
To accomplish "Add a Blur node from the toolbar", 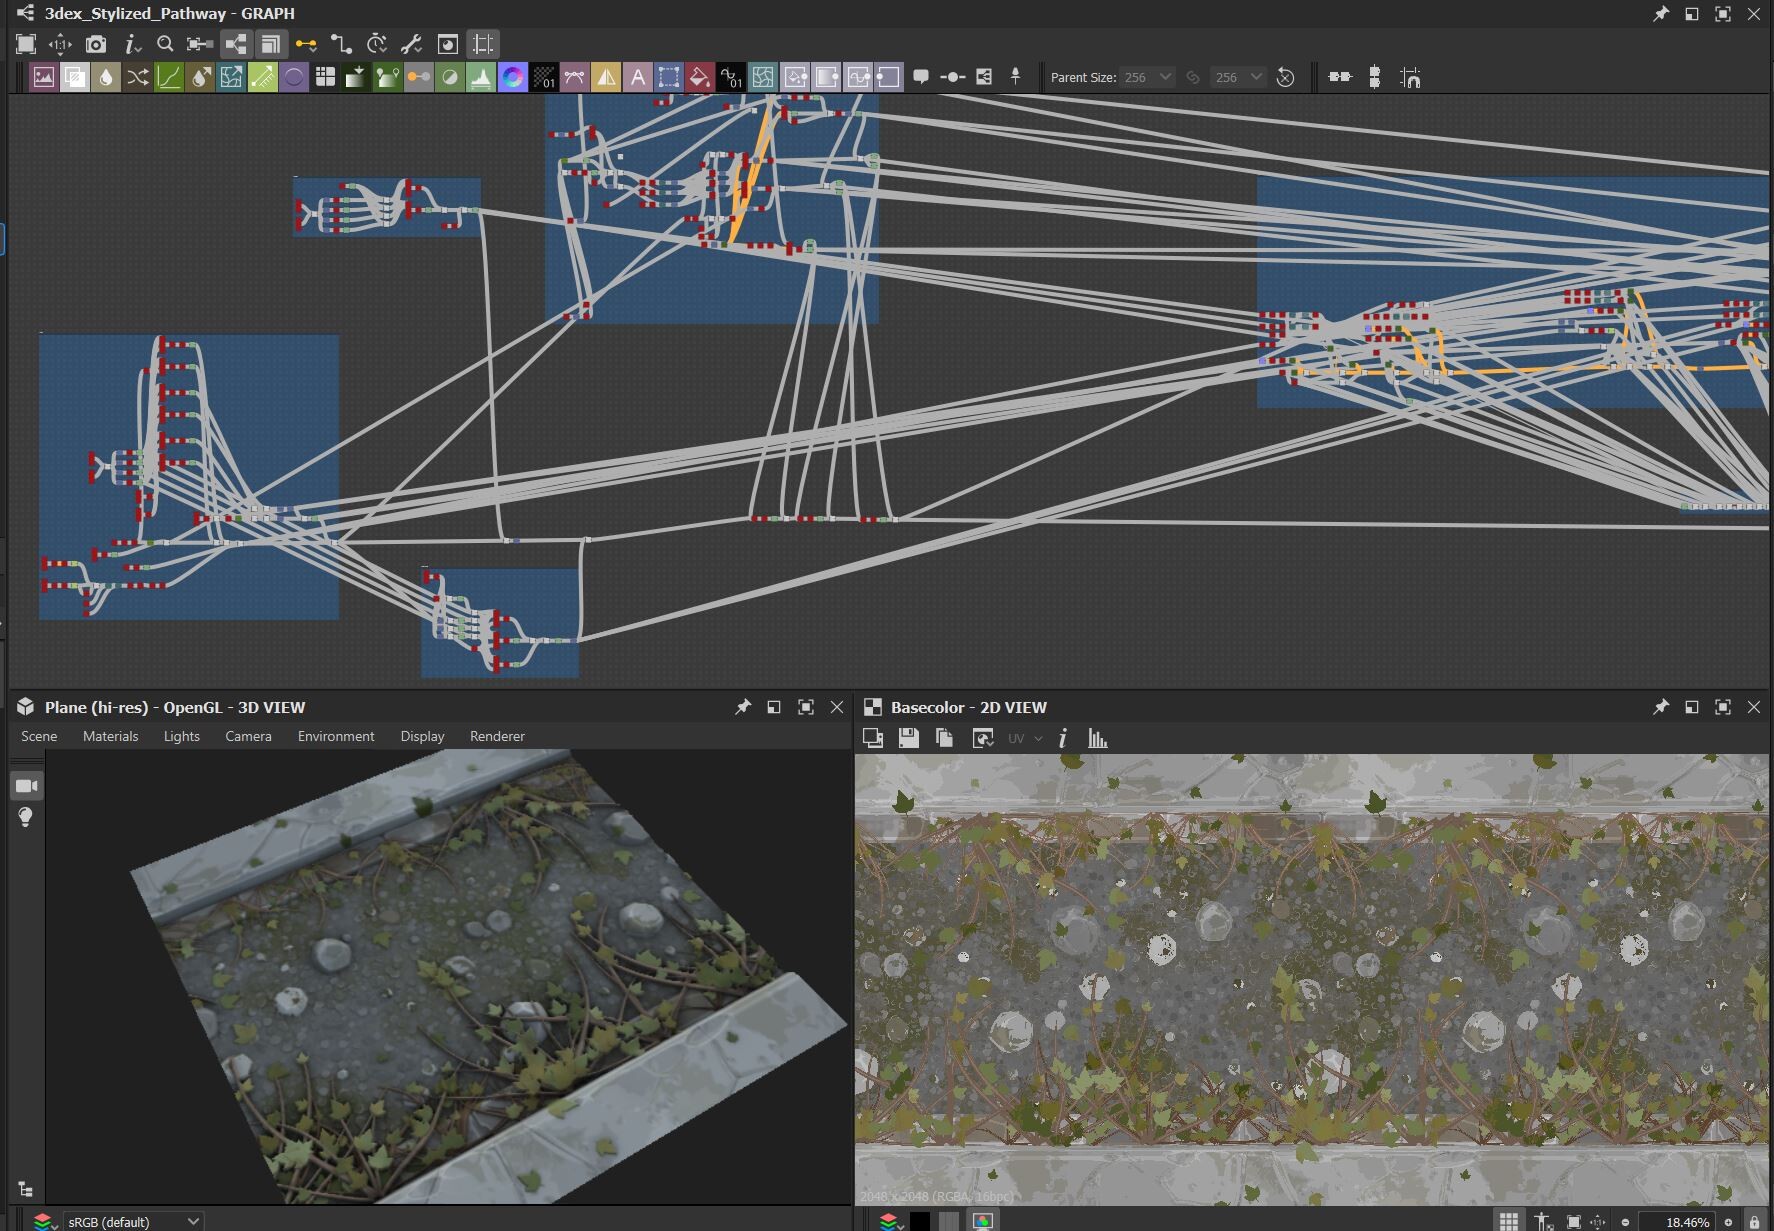I will click(106, 77).
